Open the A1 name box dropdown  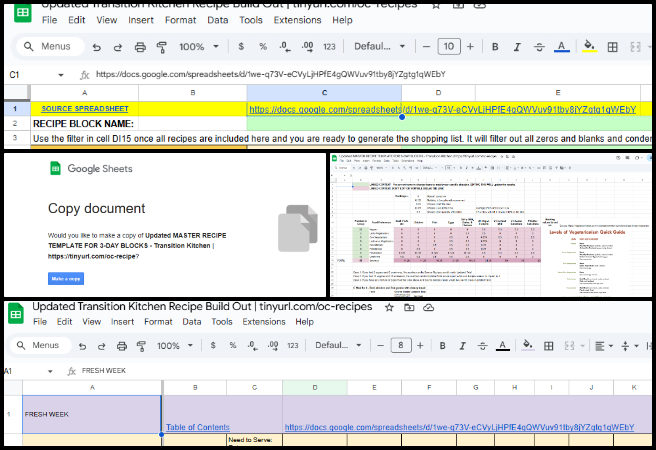pyautogui.click(x=51, y=371)
